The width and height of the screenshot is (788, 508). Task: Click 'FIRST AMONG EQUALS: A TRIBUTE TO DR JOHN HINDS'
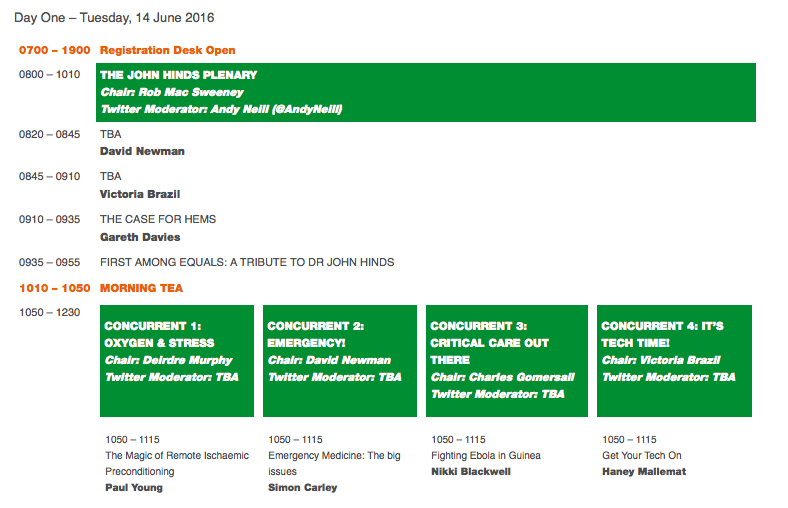[x=247, y=262]
